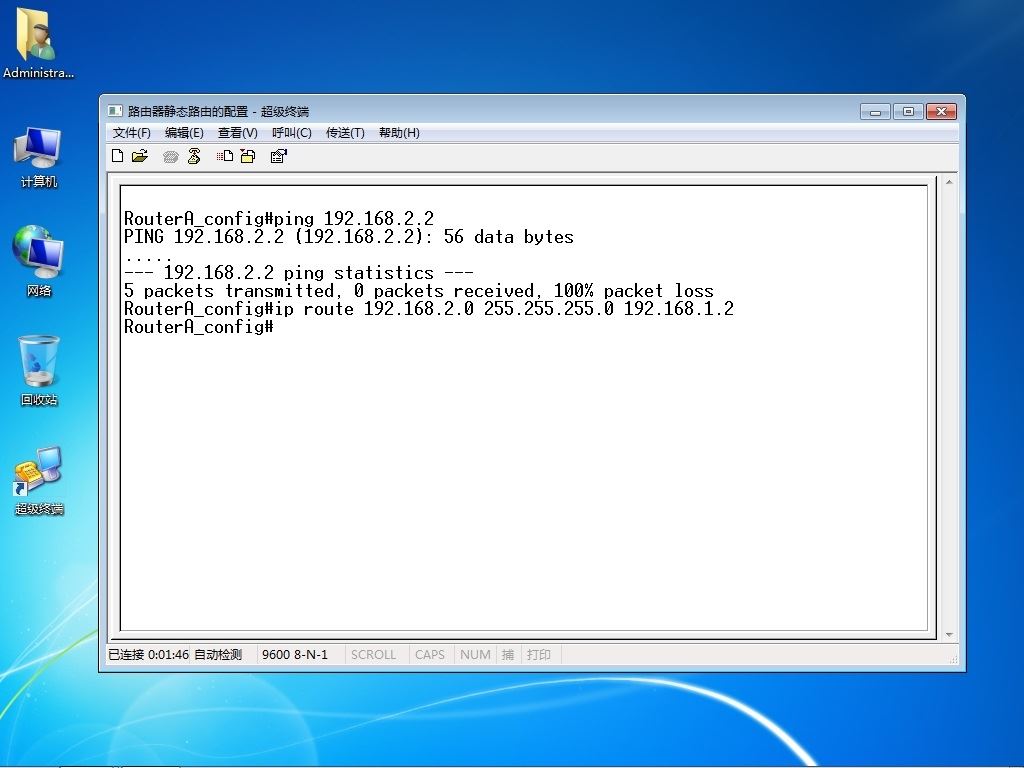
Task: Select the Administrator folder desktop icon
Action: 38,44
